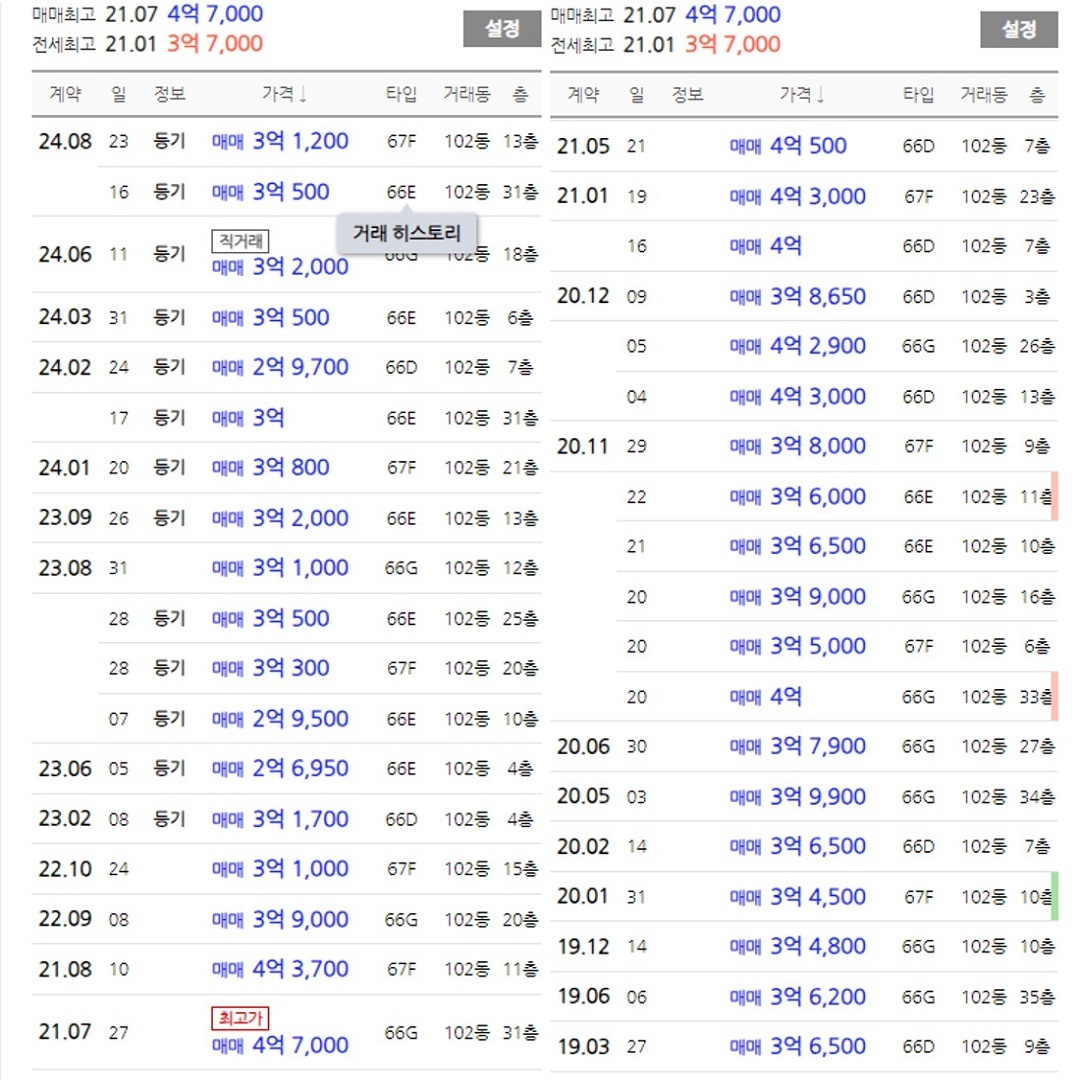Screen dimensions: 1080x1080
Task: Click 등기 label on 24.08 23 row
Action: (x=169, y=141)
